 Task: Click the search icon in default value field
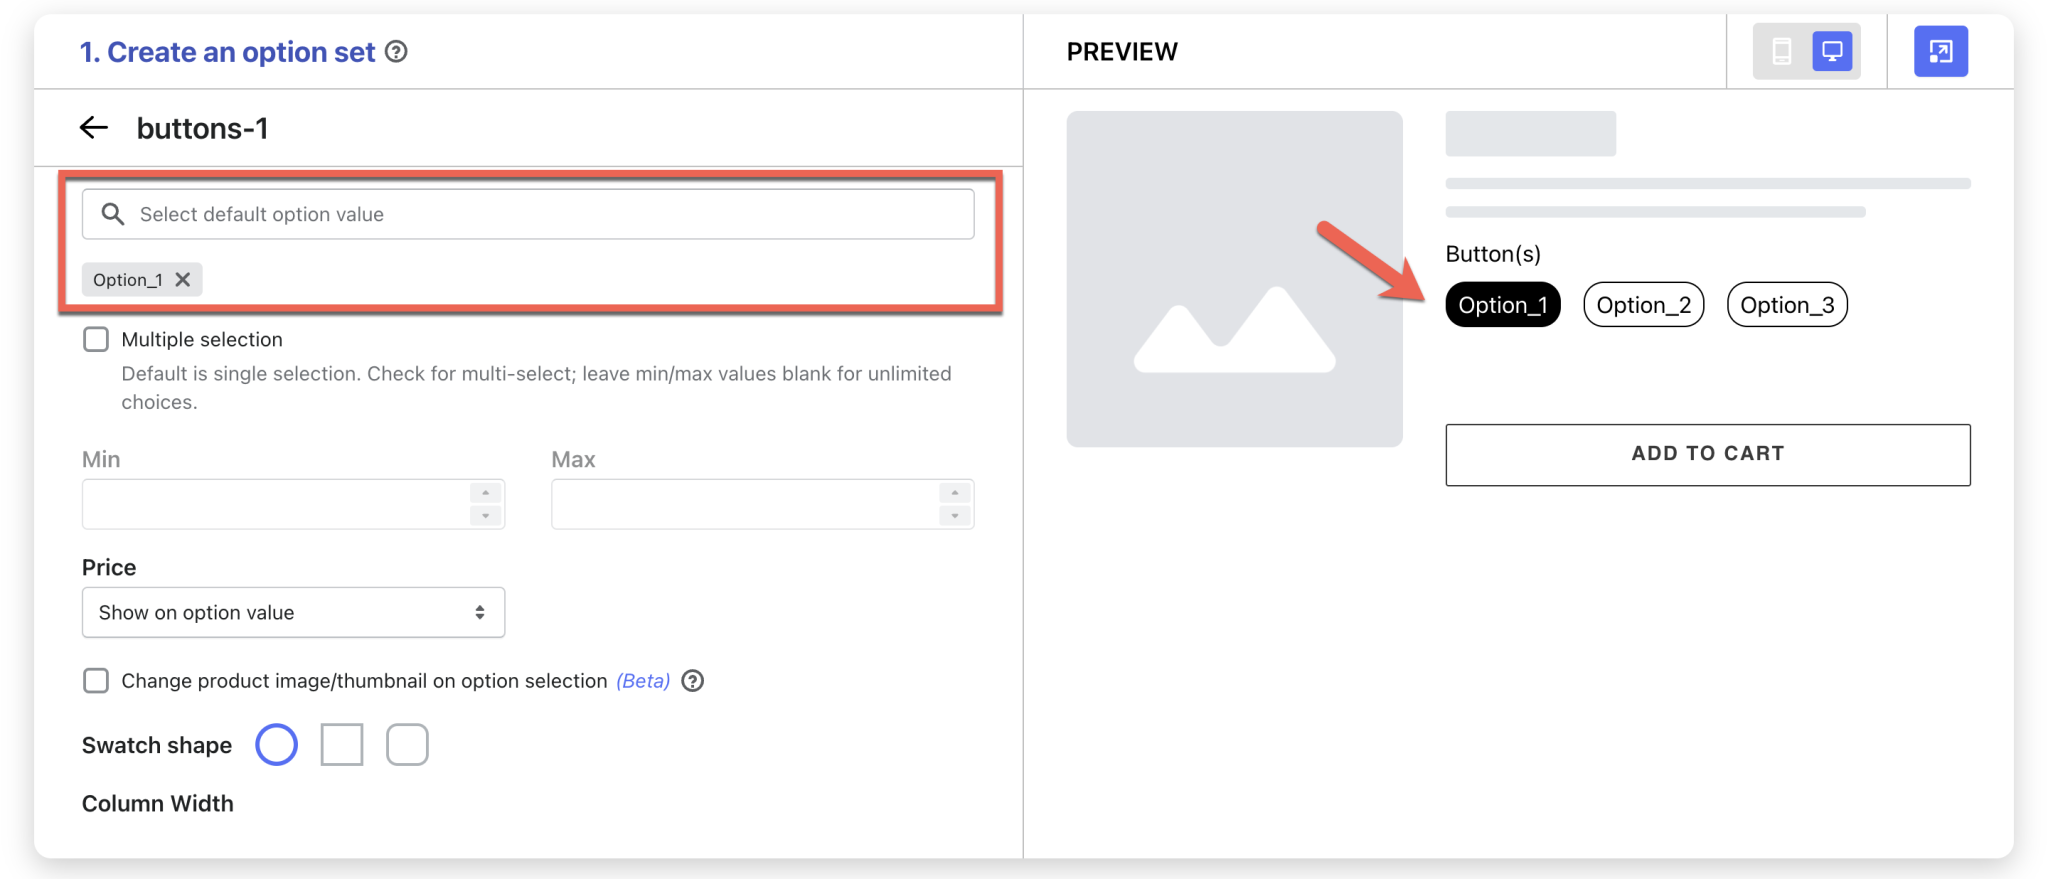(x=113, y=214)
